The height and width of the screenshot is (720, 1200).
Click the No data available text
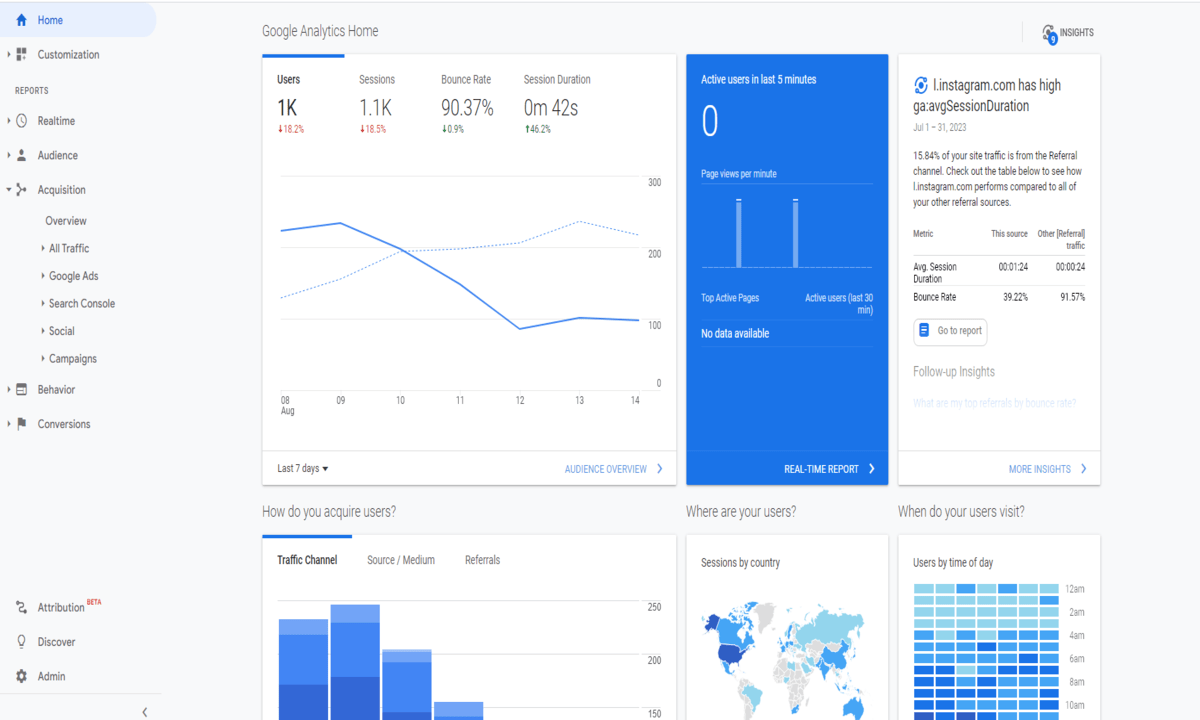pyautogui.click(x=735, y=334)
